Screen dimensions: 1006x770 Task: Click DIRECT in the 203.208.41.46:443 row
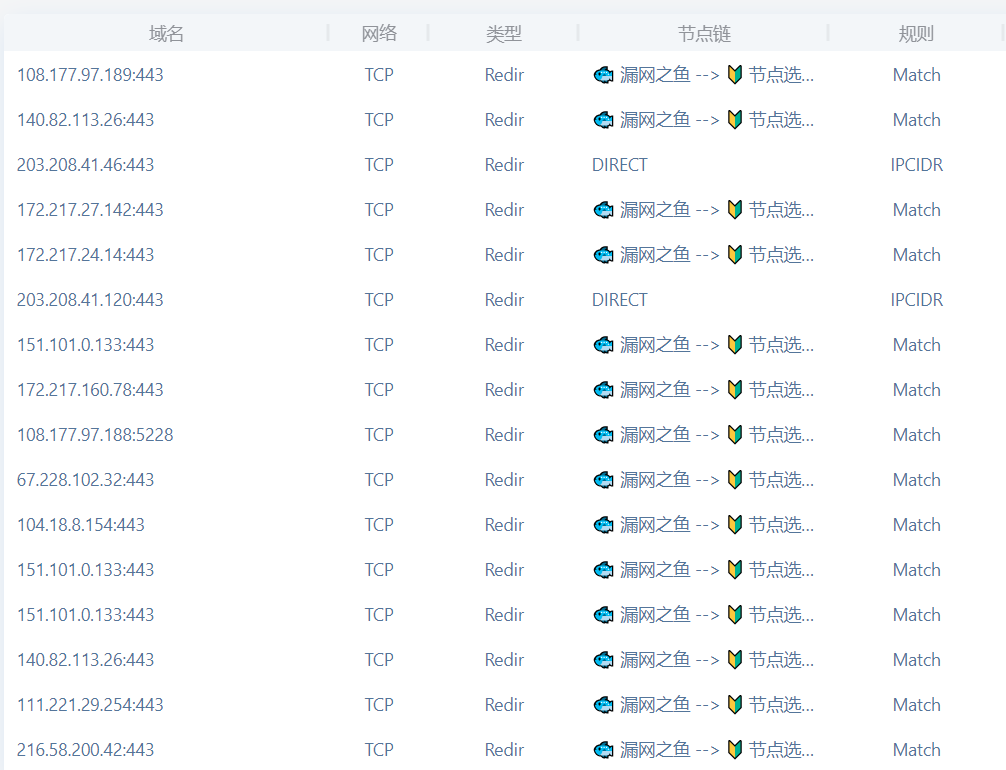pos(620,165)
